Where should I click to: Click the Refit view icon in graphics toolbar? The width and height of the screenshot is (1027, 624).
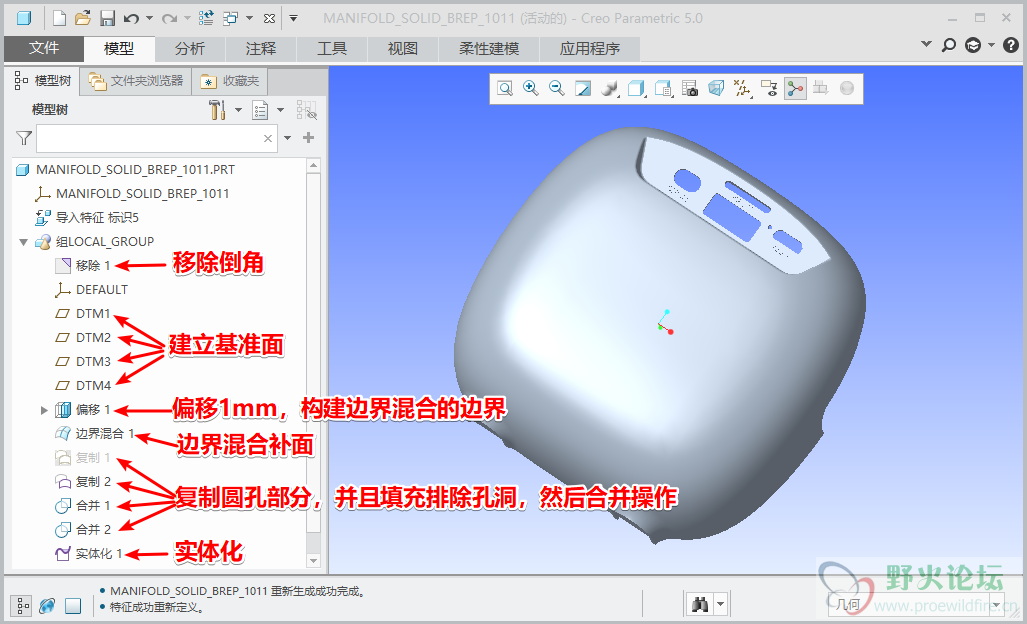tap(505, 88)
